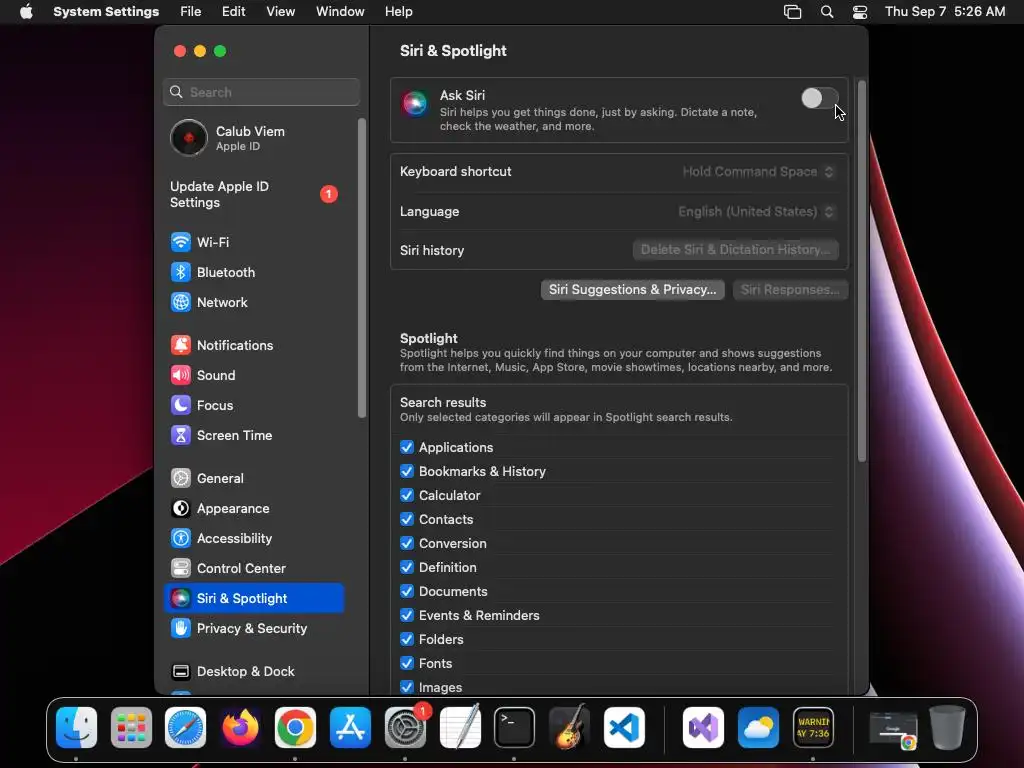
Task: Uncheck Documents checkbox
Action: pos(407,591)
